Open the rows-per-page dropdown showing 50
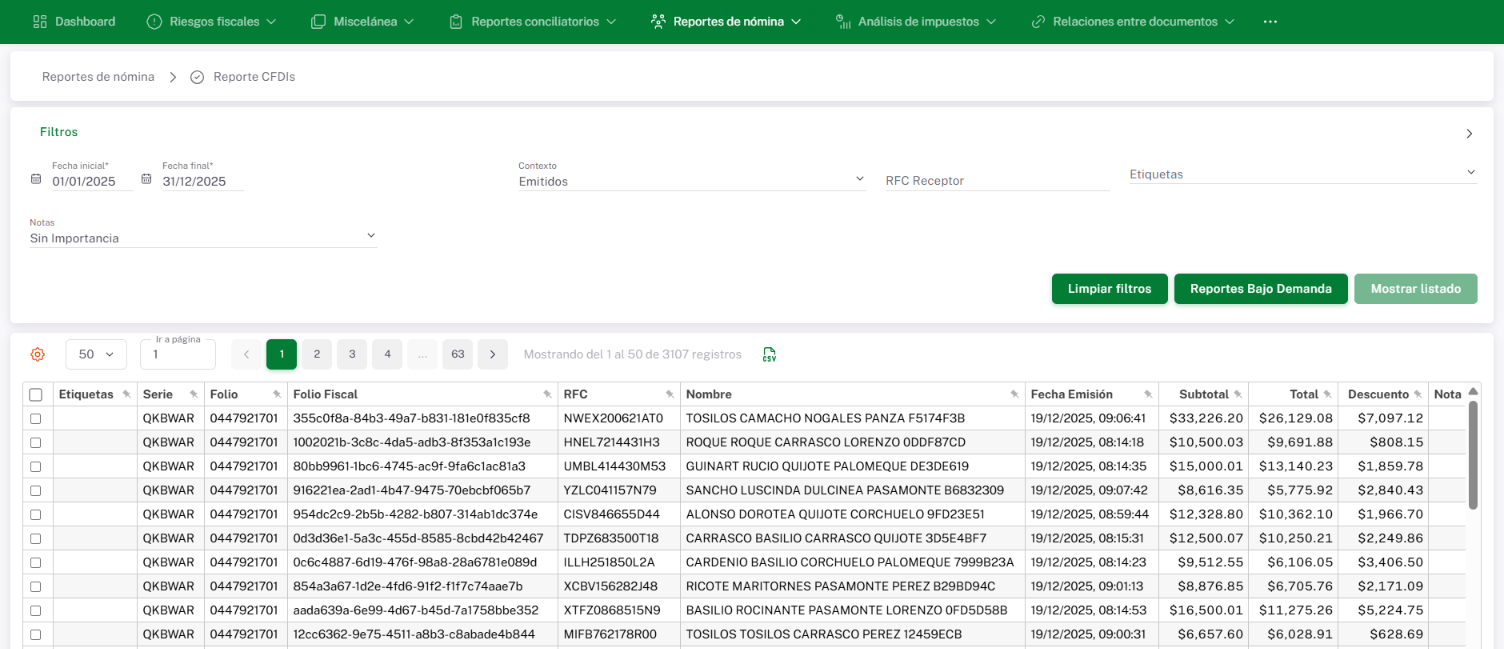Viewport: 1504px width, 649px height. [96, 354]
